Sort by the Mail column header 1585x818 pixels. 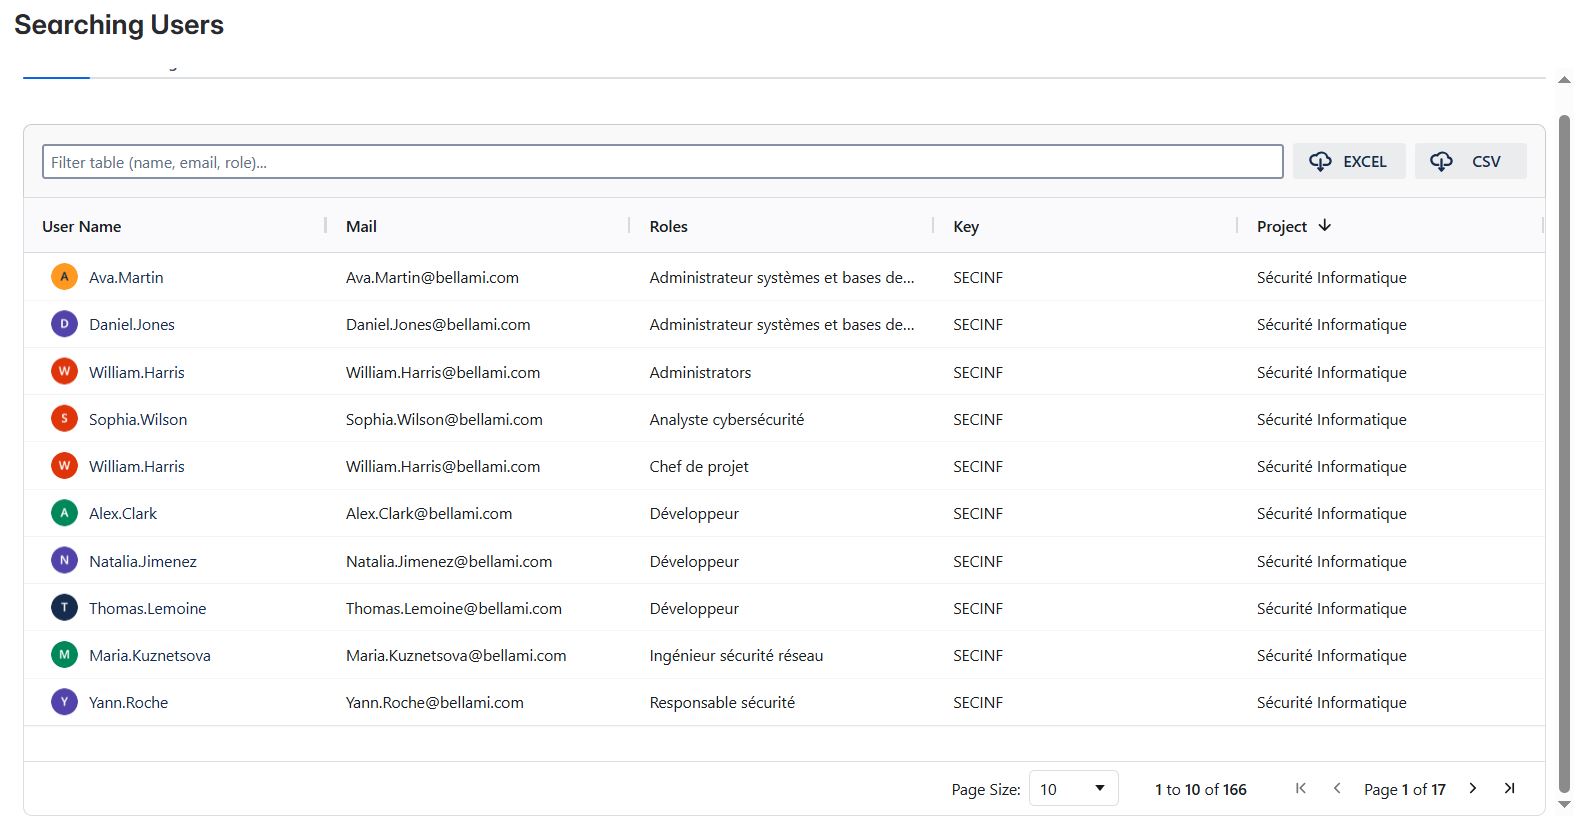coord(361,227)
